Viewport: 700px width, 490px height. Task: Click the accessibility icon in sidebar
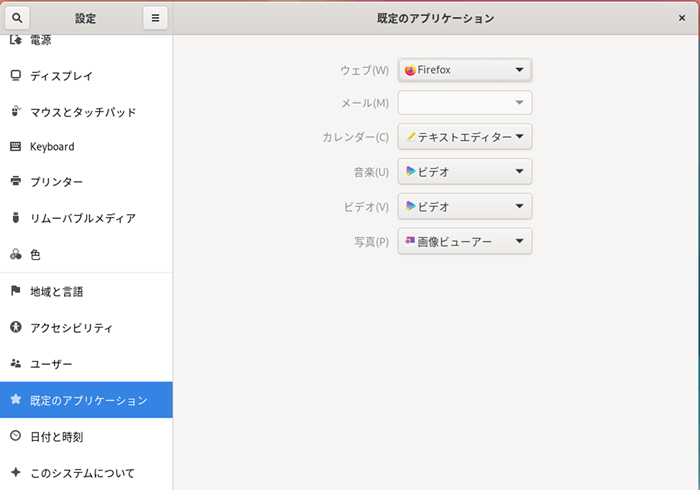coord(16,327)
